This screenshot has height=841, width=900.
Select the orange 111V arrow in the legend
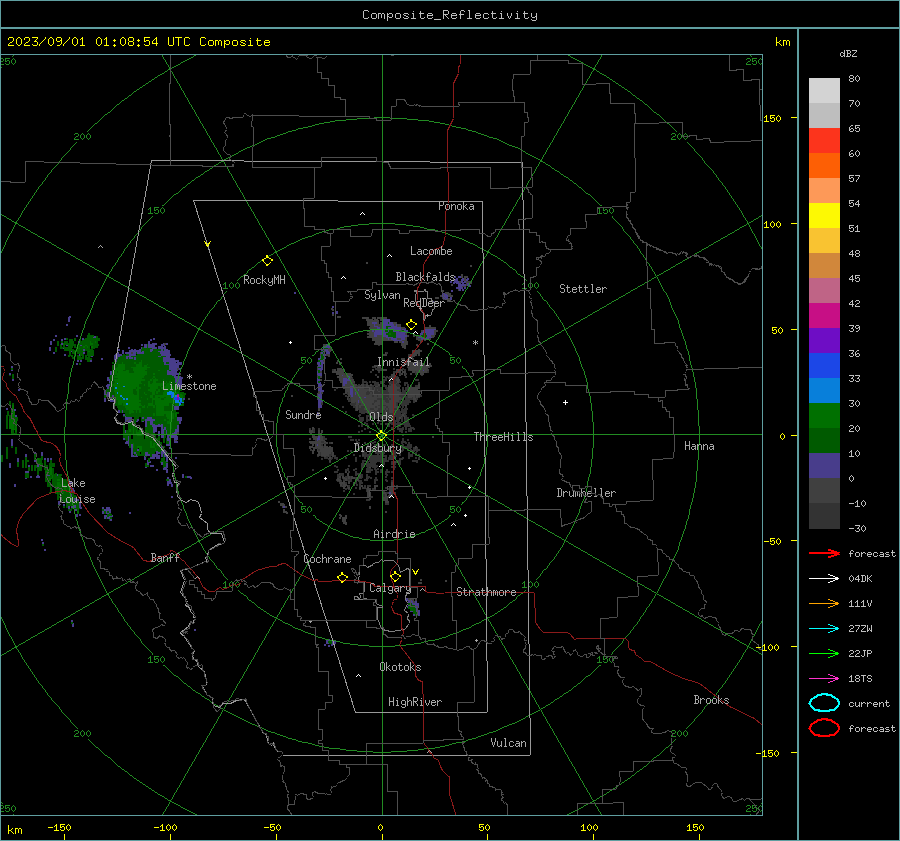point(824,603)
